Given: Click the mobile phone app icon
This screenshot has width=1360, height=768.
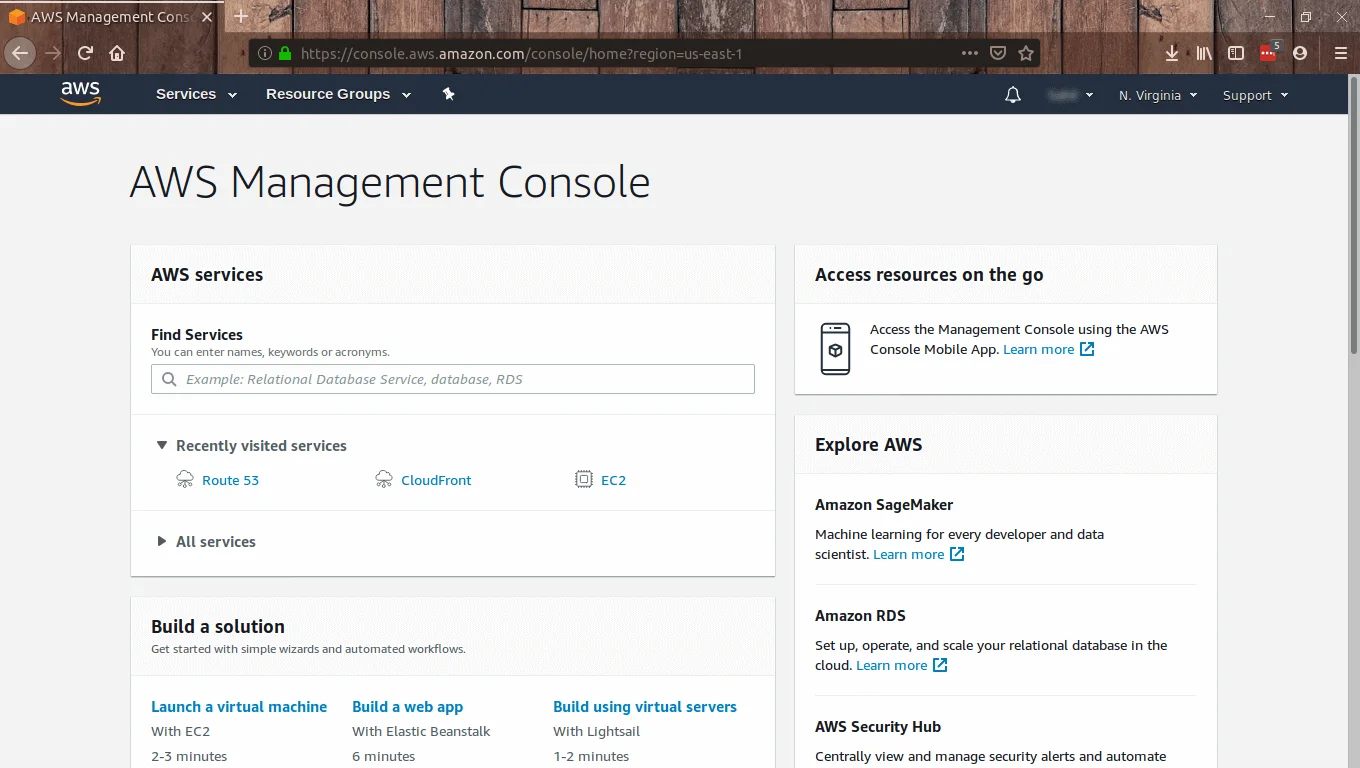Looking at the screenshot, I should [835, 349].
